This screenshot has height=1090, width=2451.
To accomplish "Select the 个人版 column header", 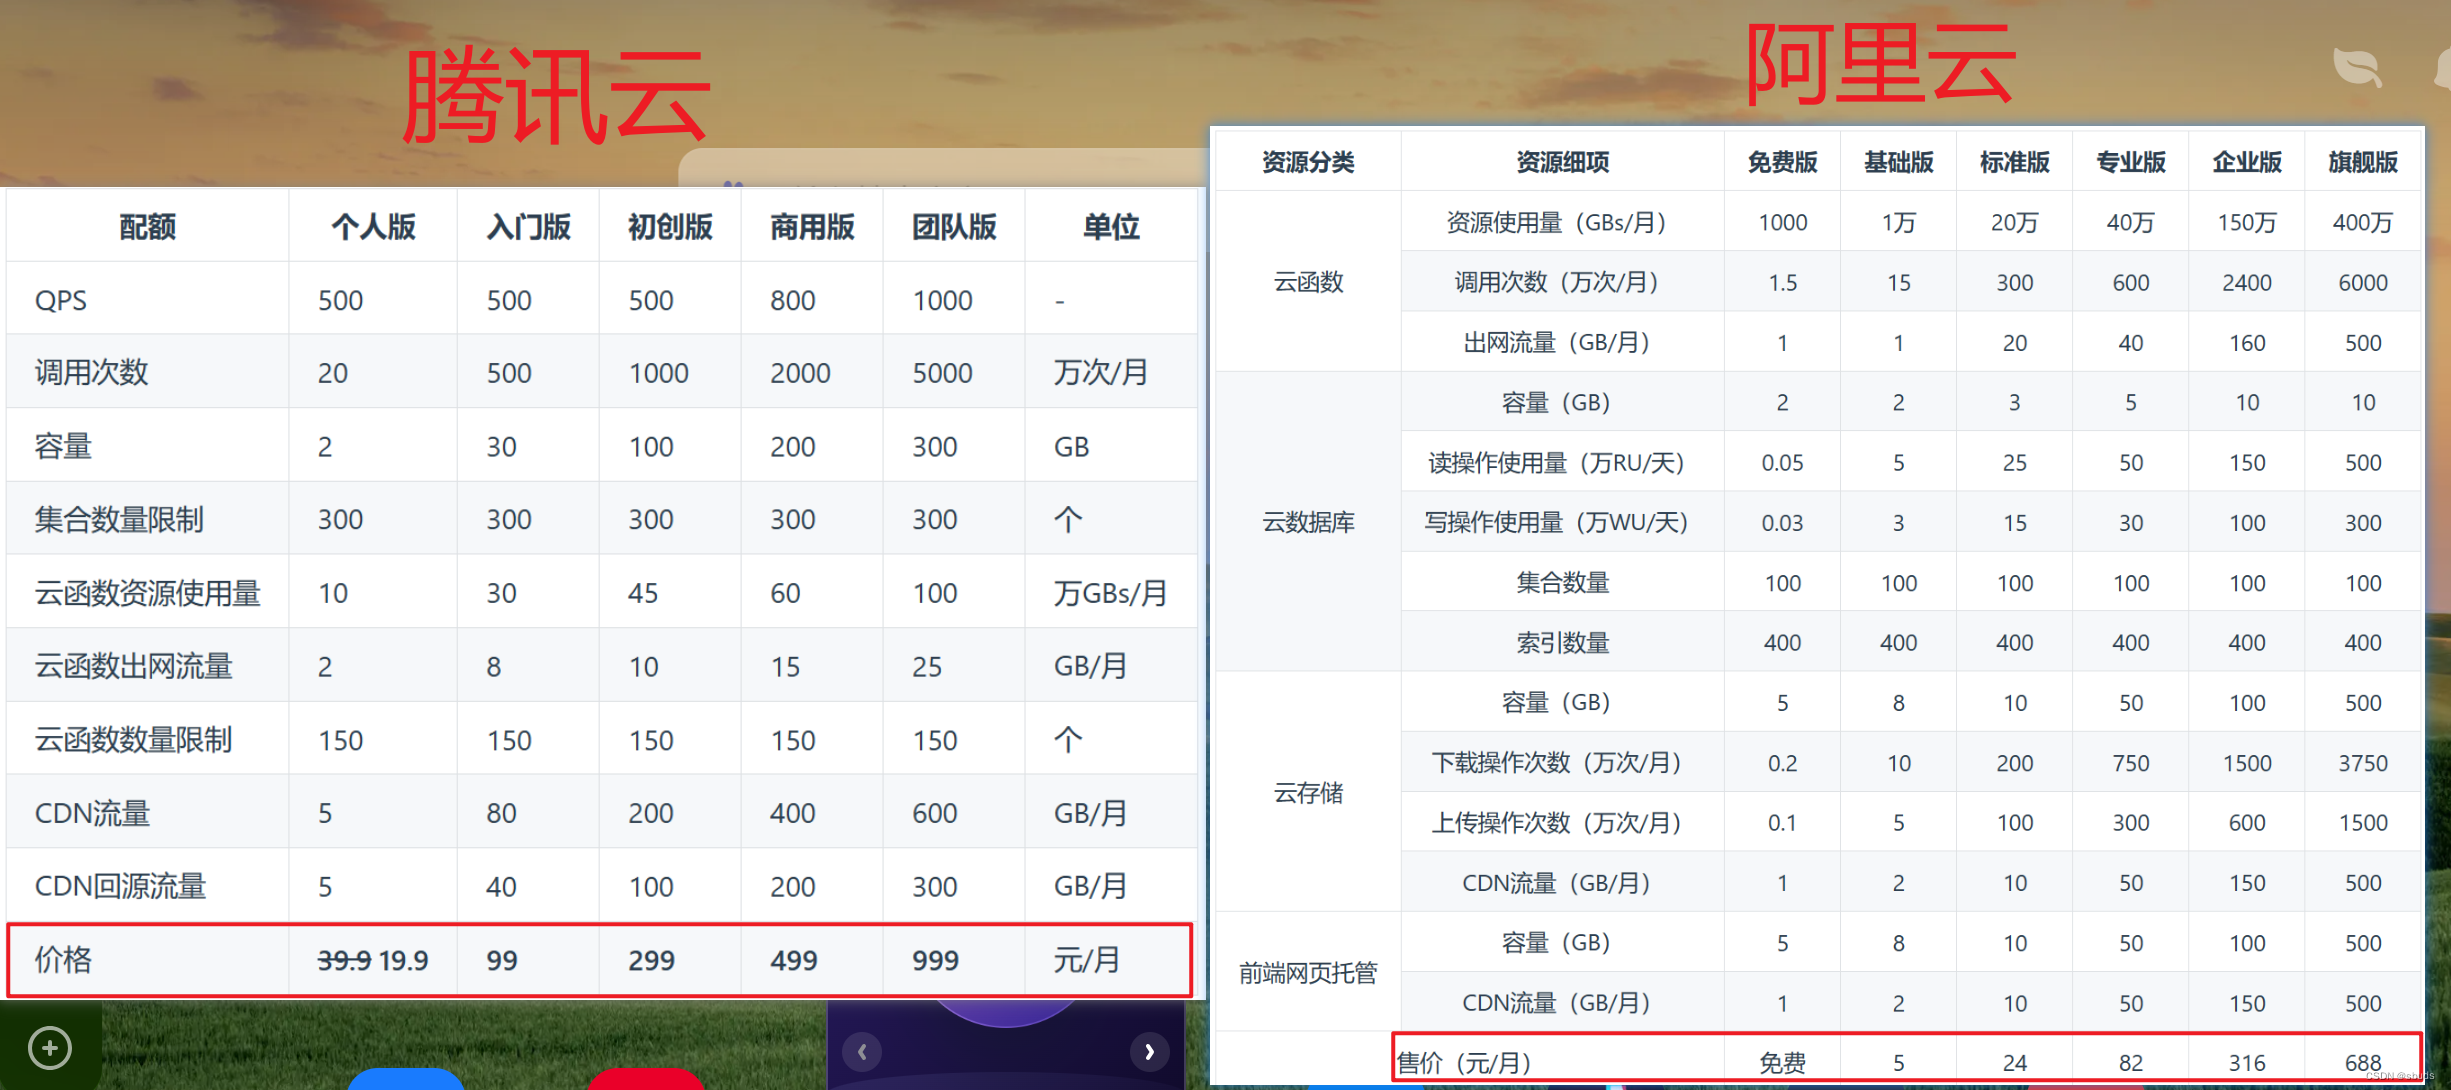I will tap(373, 227).
